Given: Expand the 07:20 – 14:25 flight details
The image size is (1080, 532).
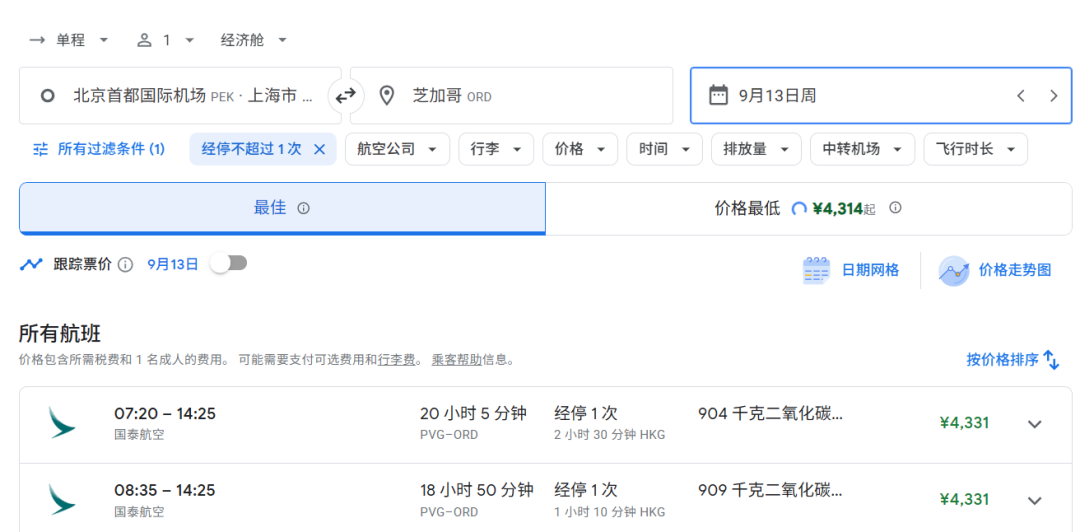Looking at the screenshot, I should click(x=1035, y=423).
